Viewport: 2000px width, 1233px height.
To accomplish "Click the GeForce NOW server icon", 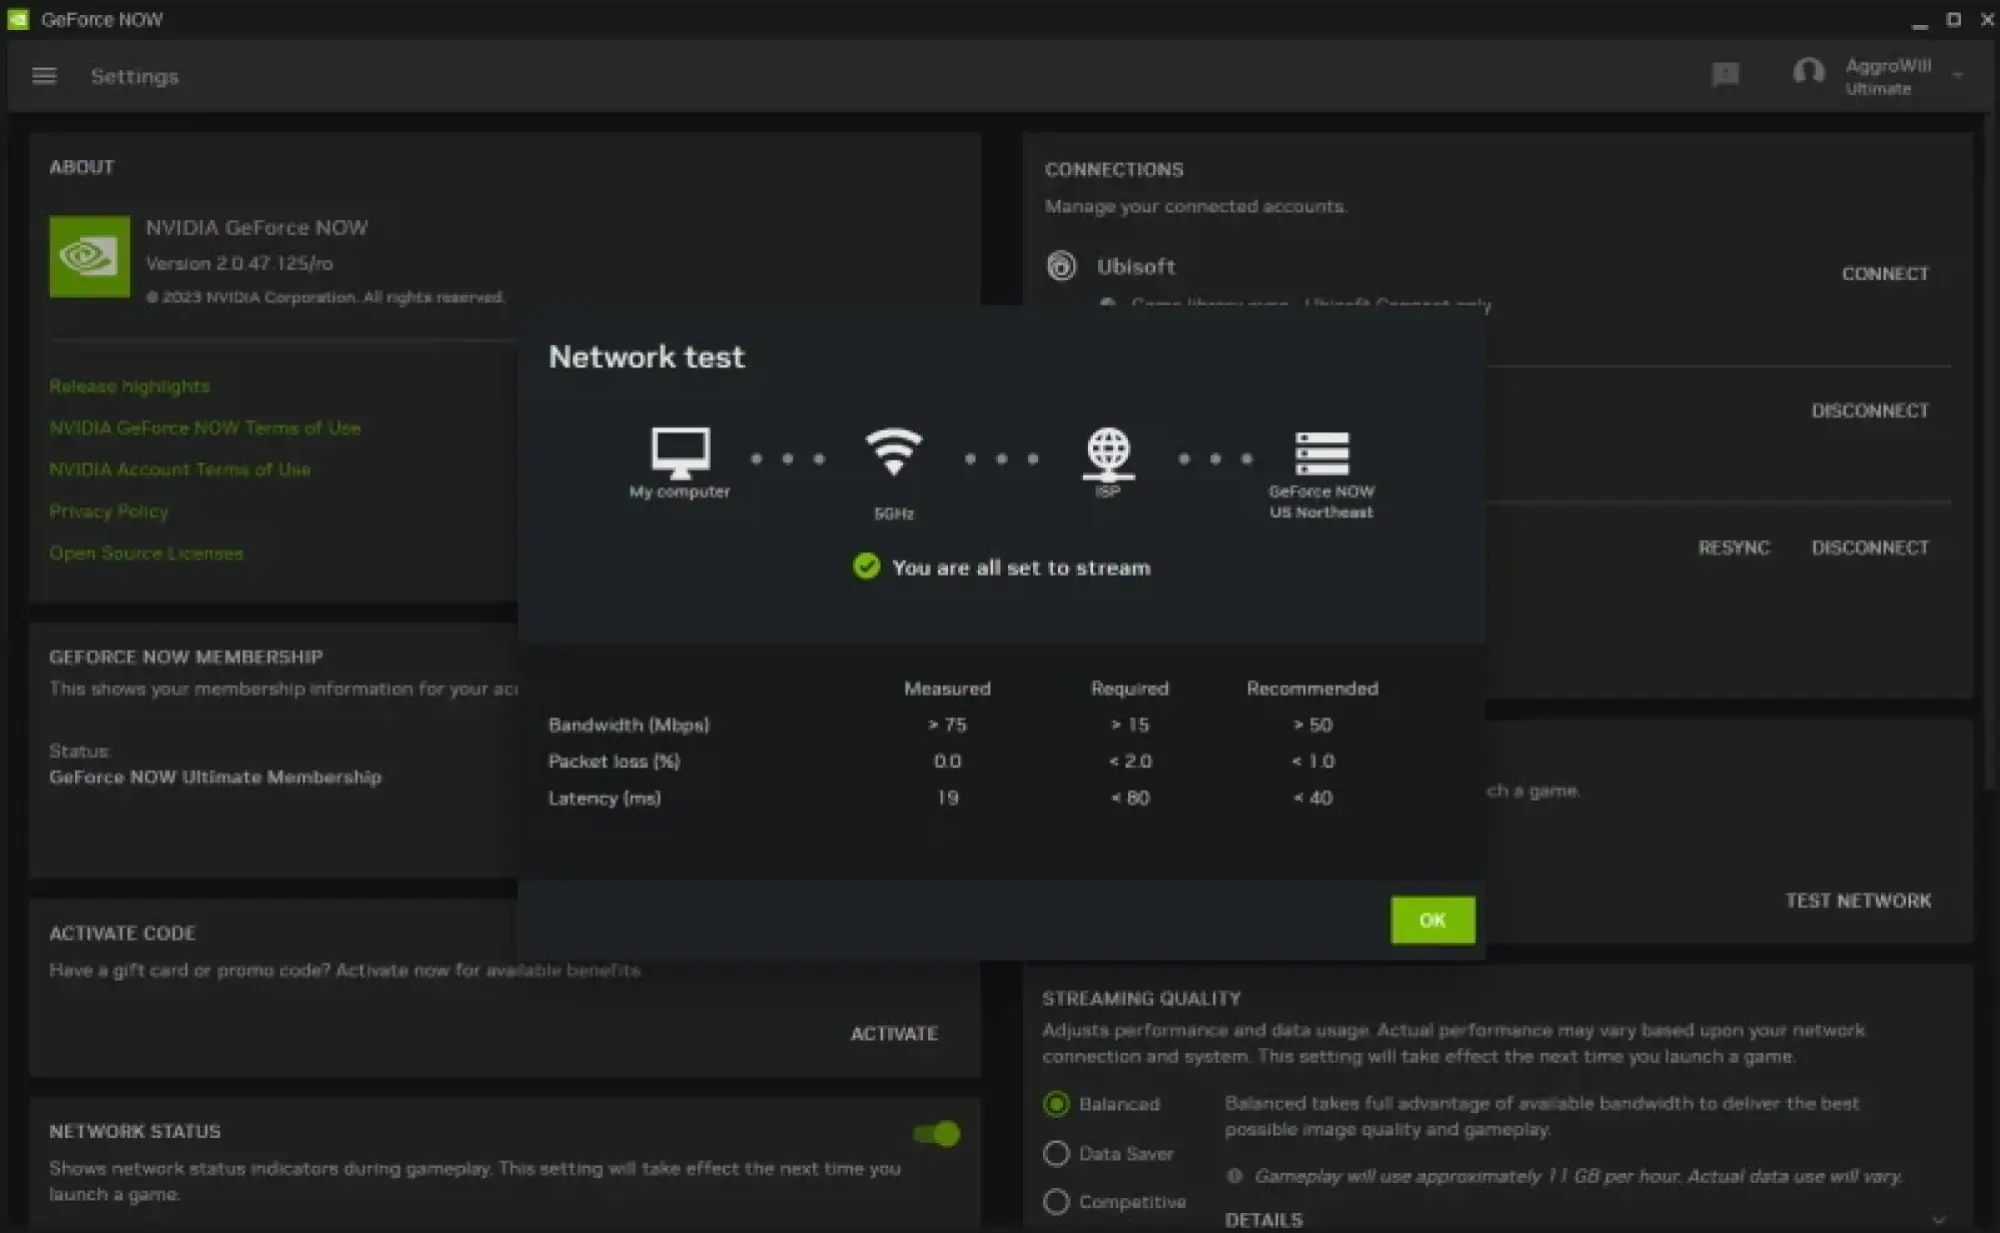I will tap(1321, 454).
